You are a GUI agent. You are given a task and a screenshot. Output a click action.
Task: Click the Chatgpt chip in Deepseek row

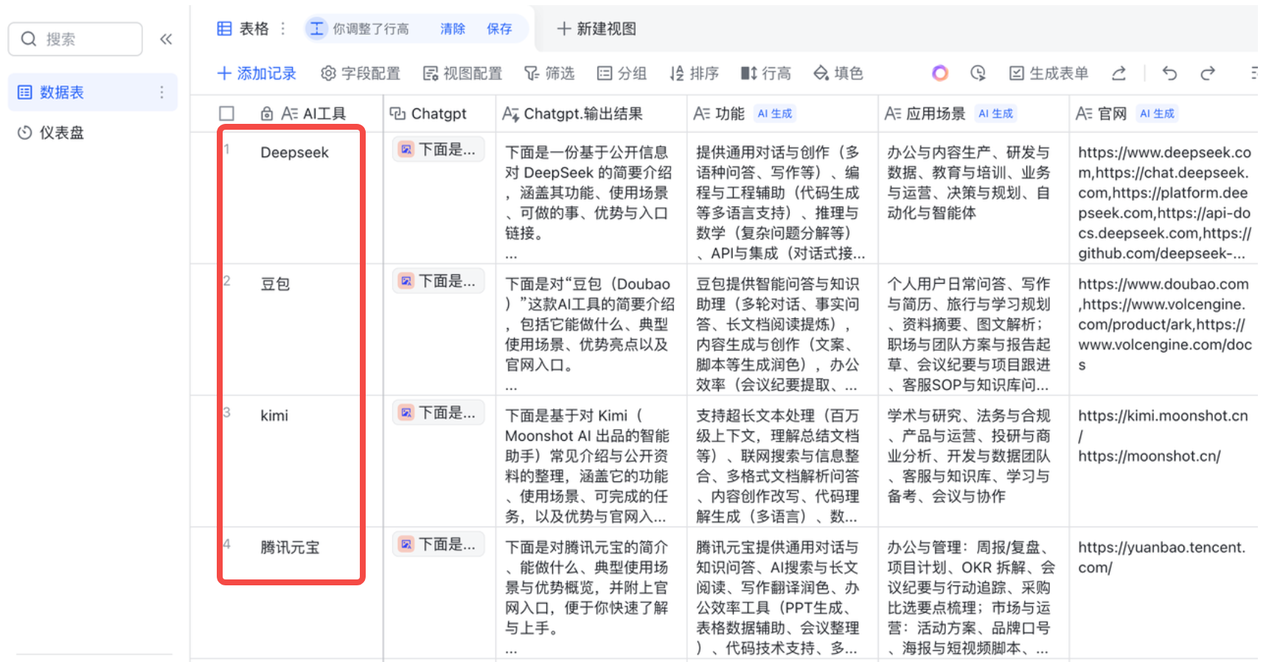[x=438, y=150]
